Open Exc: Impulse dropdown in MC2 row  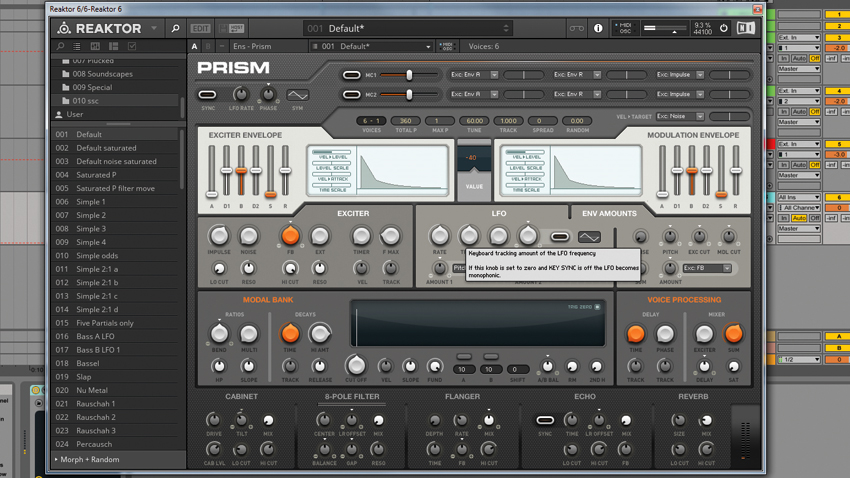[679, 94]
